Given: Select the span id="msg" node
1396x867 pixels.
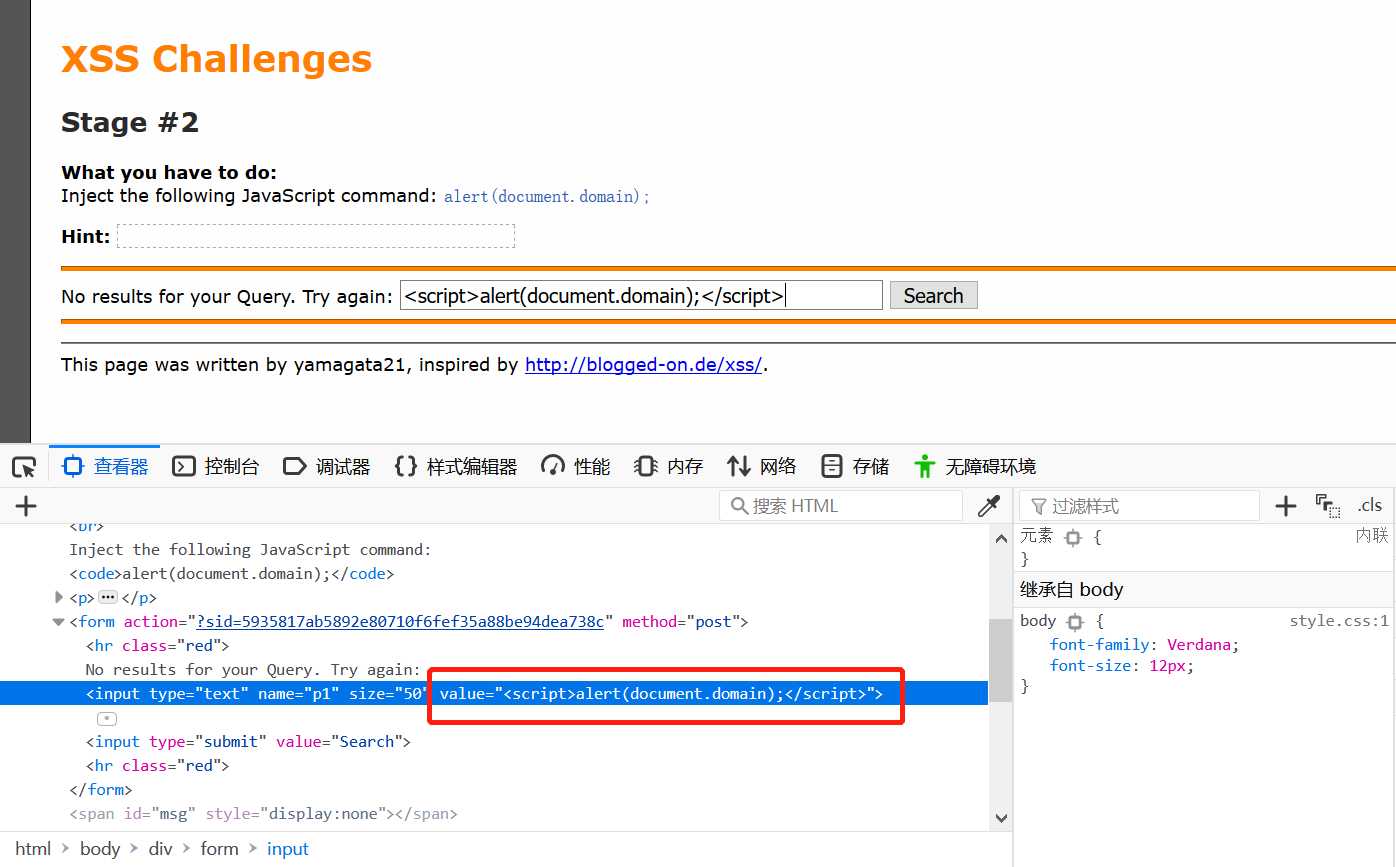Looking at the screenshot, I should (x=263, y=814).
